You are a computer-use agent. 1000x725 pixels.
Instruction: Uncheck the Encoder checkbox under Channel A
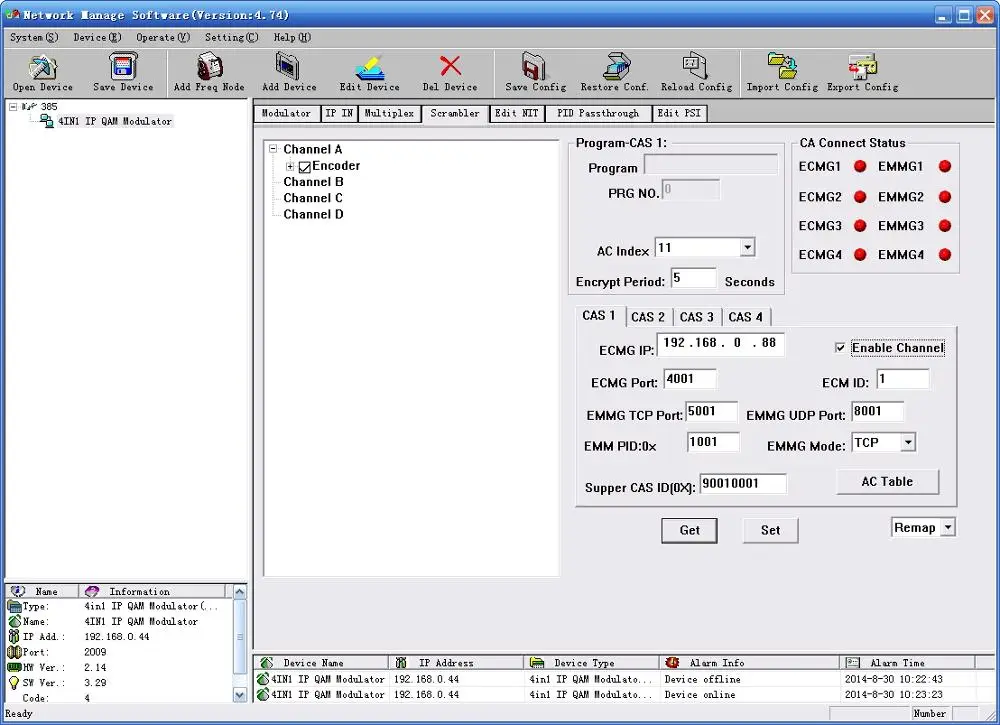click(305, 167)
